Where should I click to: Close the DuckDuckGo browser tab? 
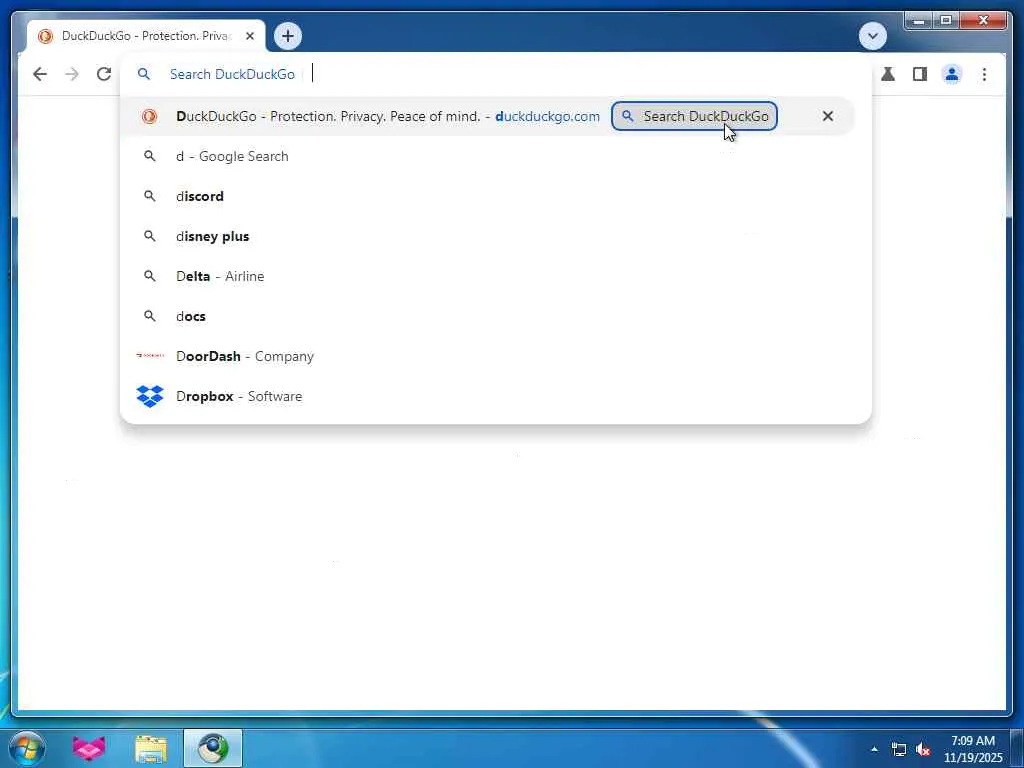(249, 36)
